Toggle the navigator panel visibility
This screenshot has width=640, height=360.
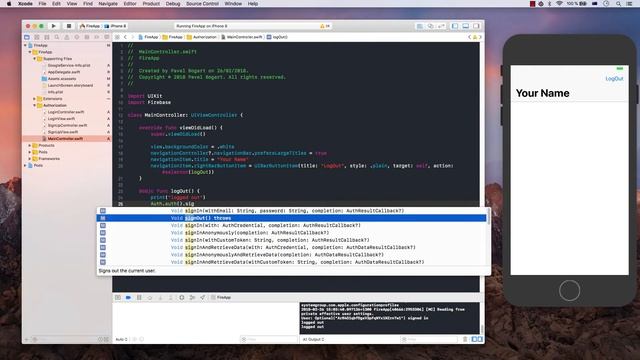click(x=455, y=26)
